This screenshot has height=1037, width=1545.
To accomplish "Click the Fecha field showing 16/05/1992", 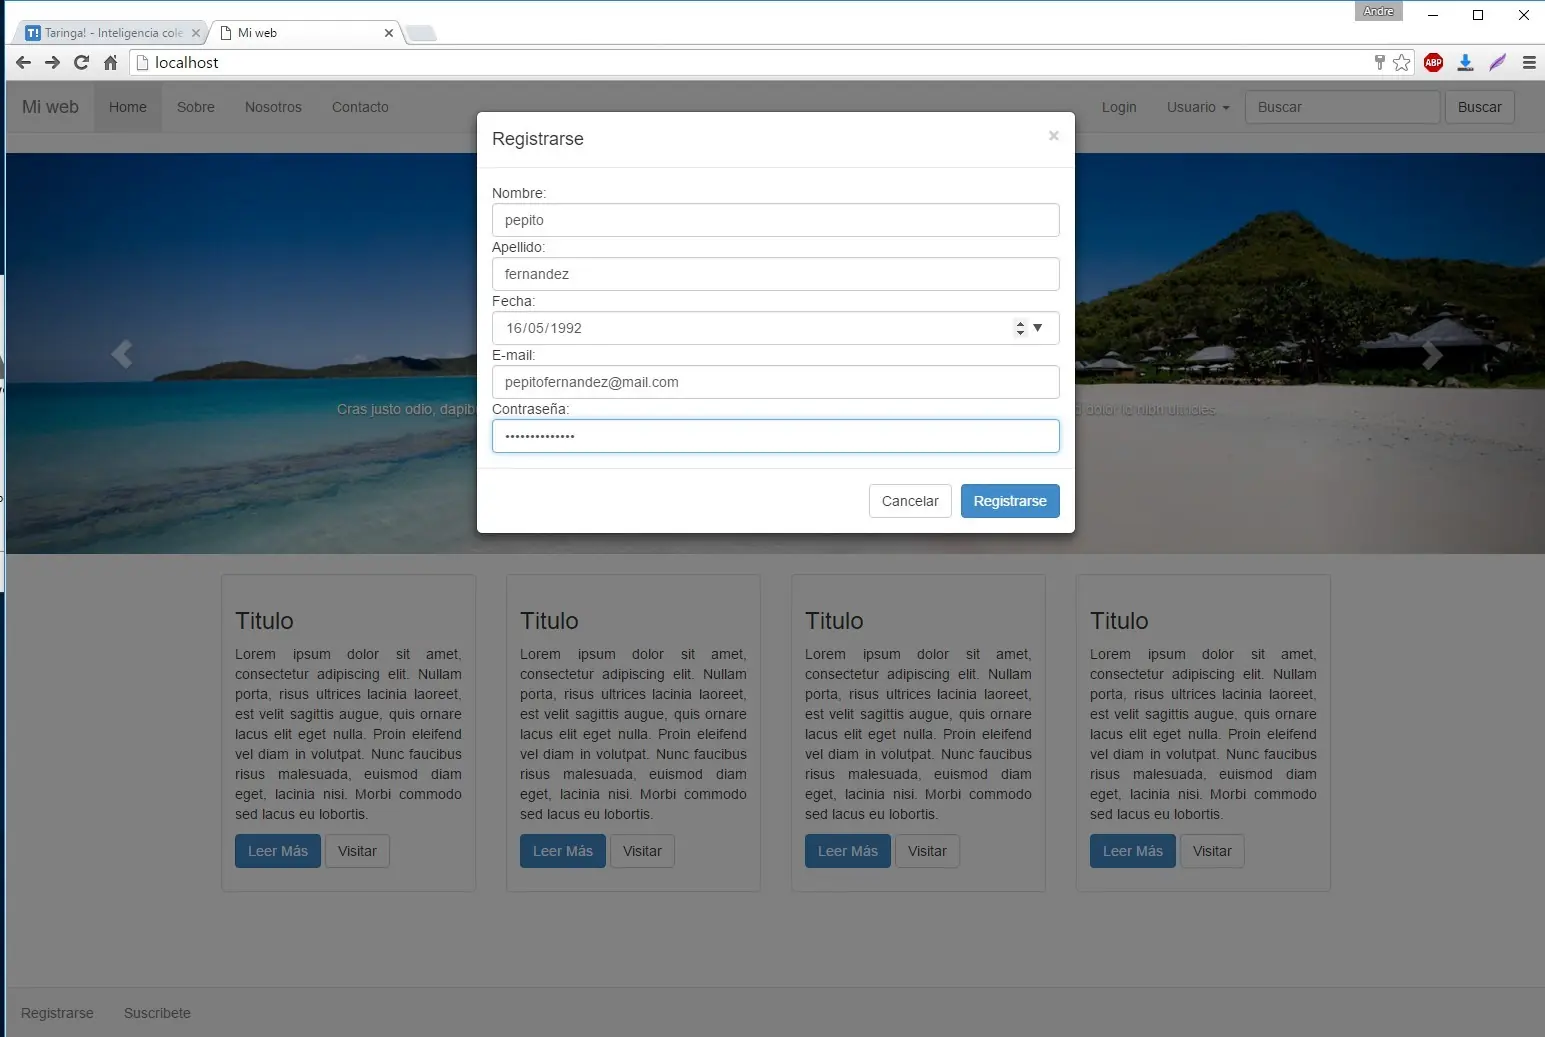I will (775, 328).
